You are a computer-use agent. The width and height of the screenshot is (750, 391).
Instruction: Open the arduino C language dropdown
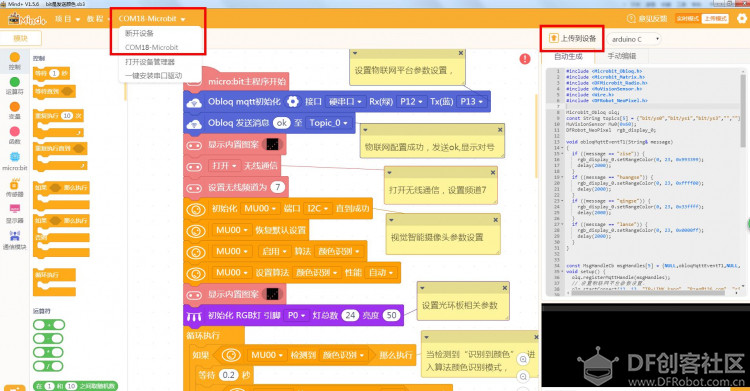tap(634, 39)
